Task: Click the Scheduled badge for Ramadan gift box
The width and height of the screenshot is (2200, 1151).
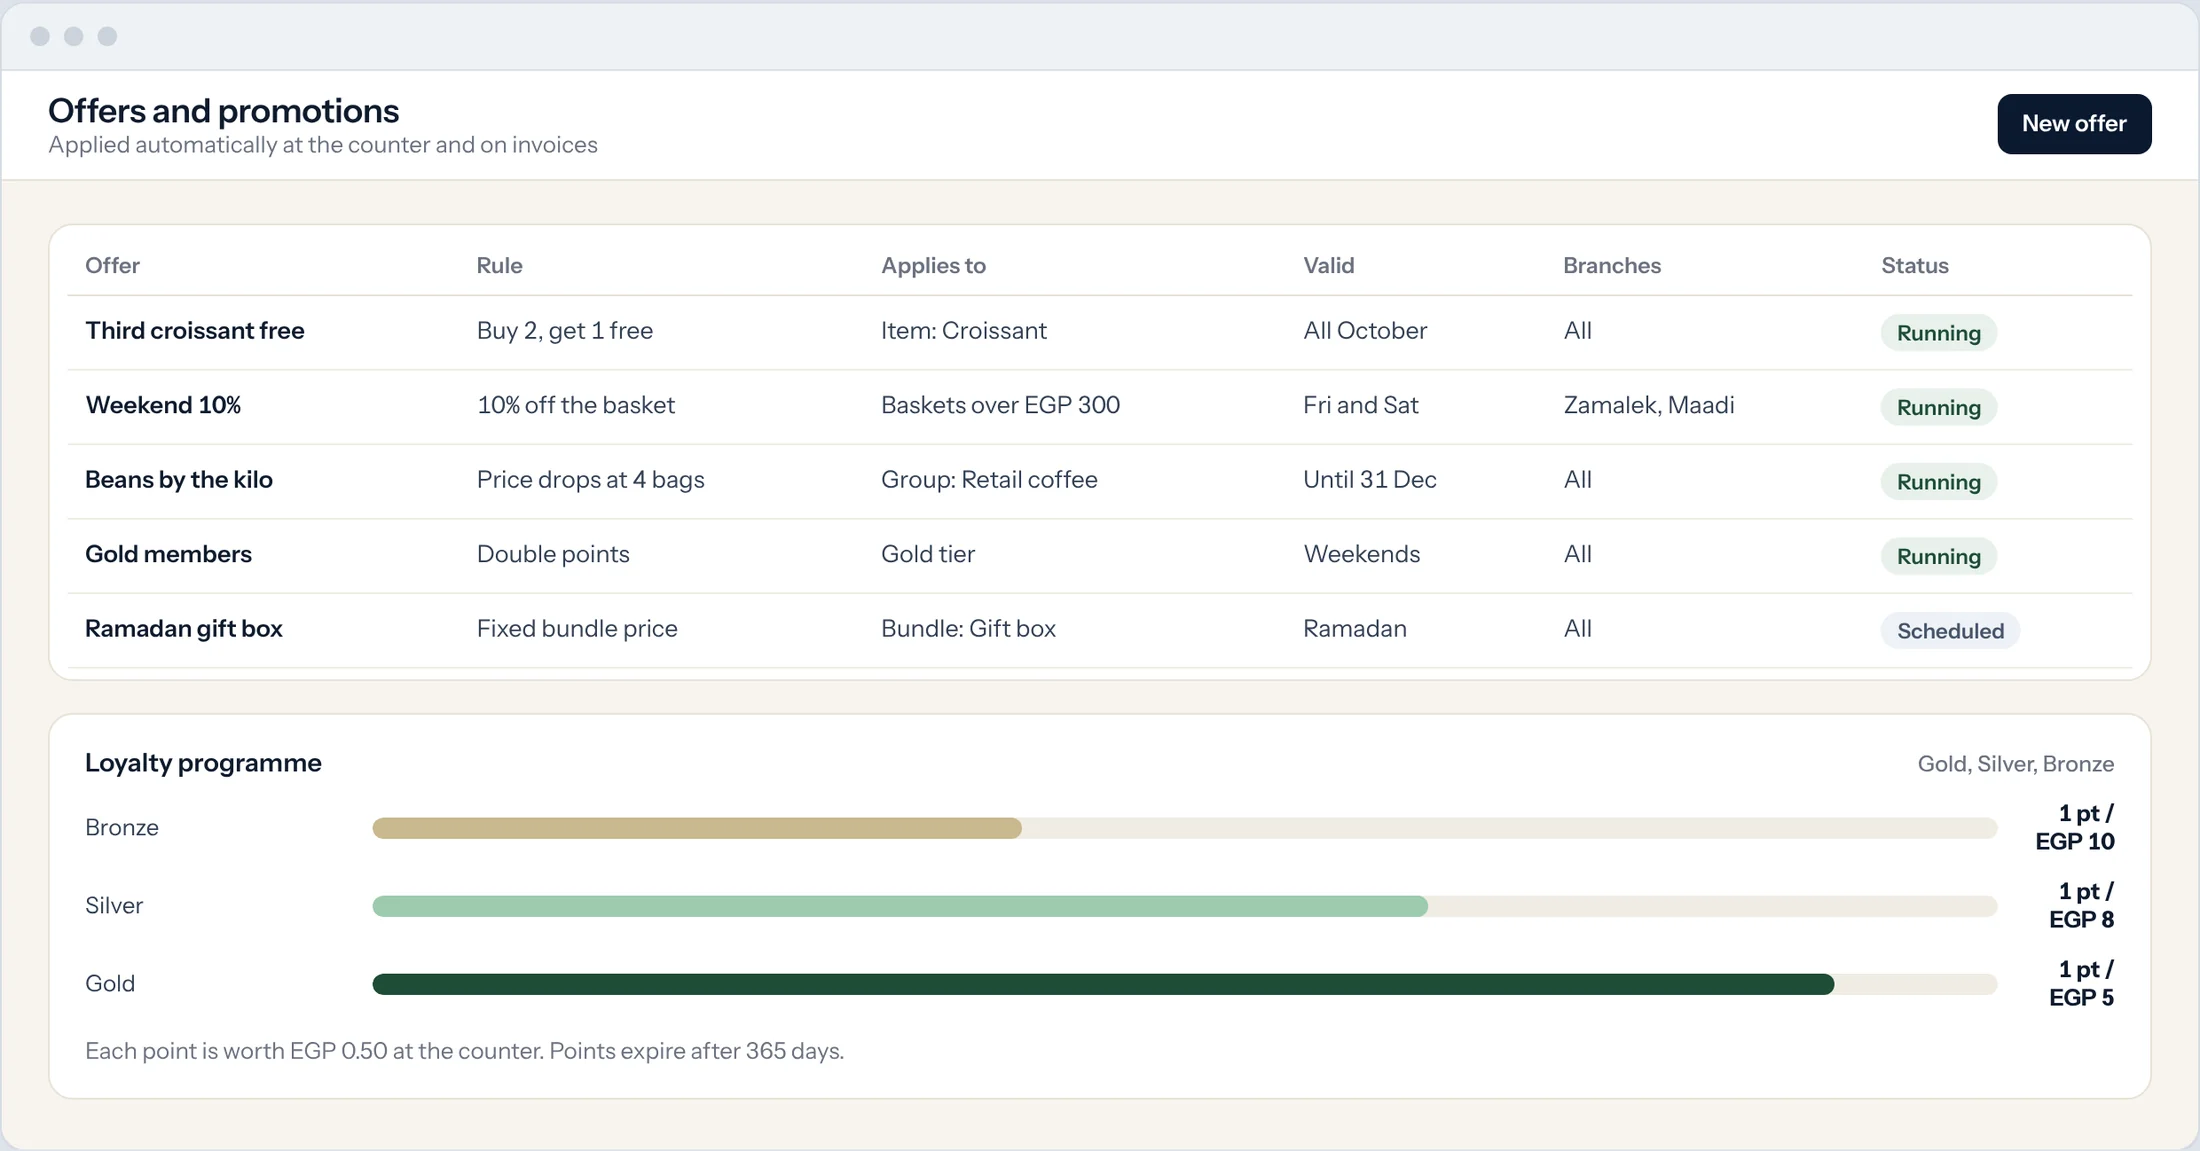Action: (1950, 631)
